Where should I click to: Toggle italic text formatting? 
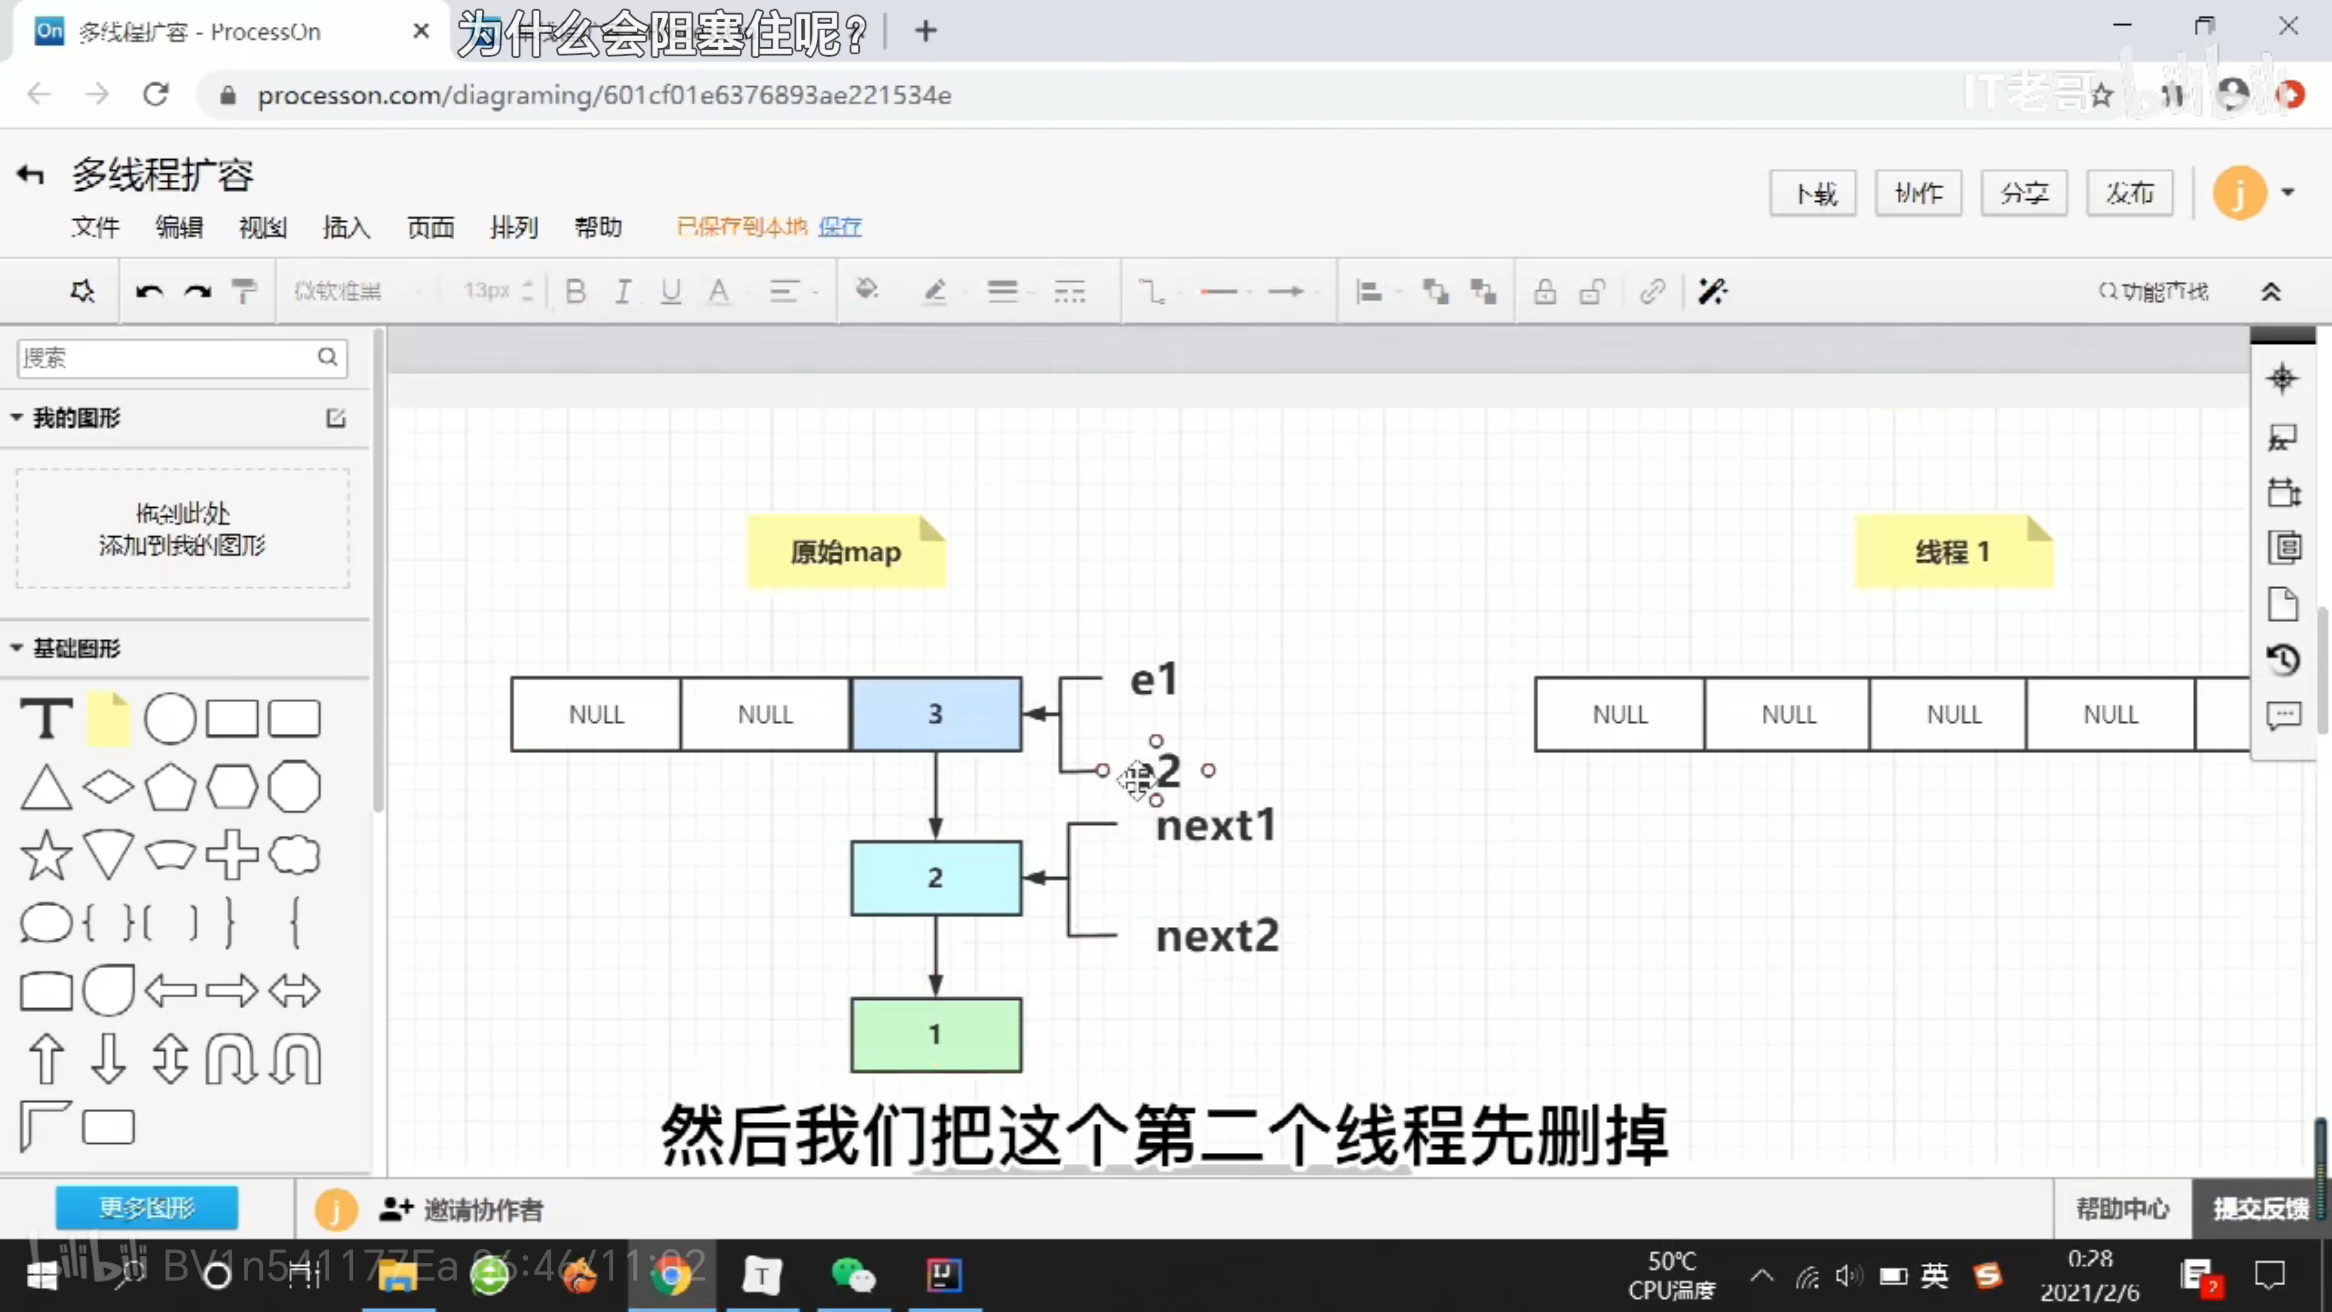pos(622,291)
